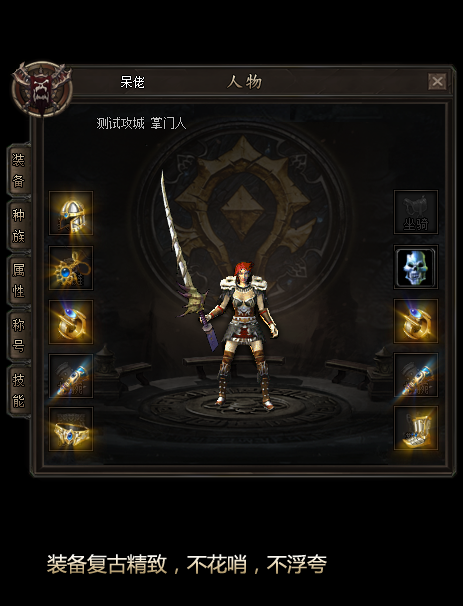Click the right-hand blue bracer slot

coord(416,375)
